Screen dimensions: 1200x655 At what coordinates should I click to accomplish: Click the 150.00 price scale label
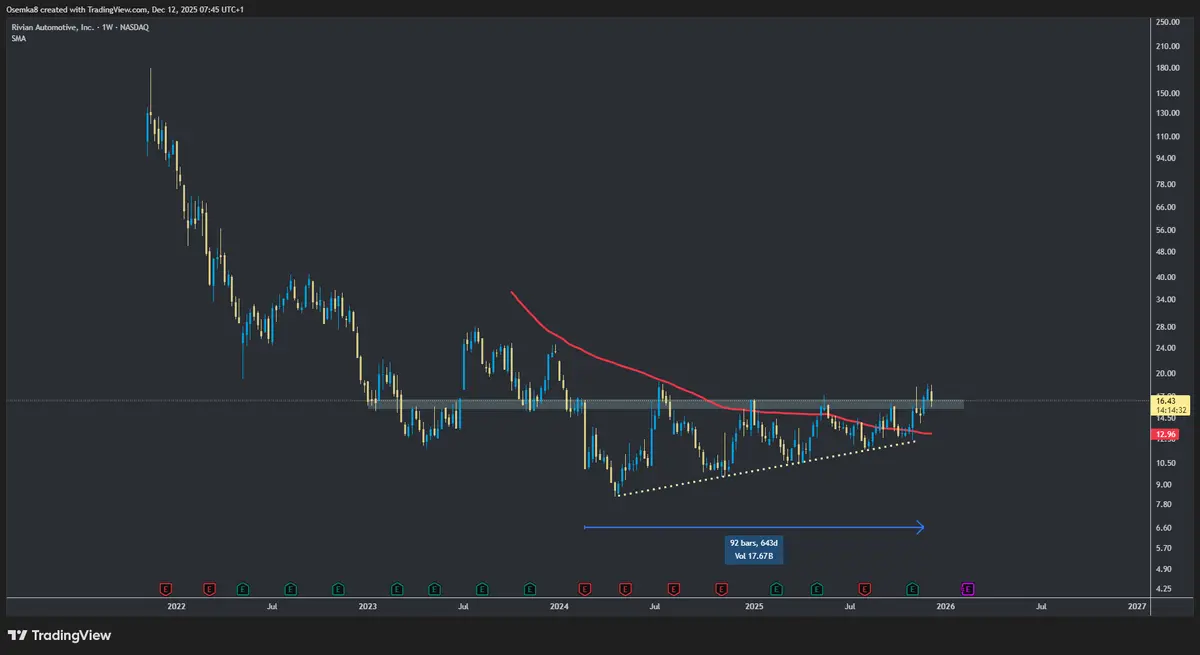click(1167, 93)
